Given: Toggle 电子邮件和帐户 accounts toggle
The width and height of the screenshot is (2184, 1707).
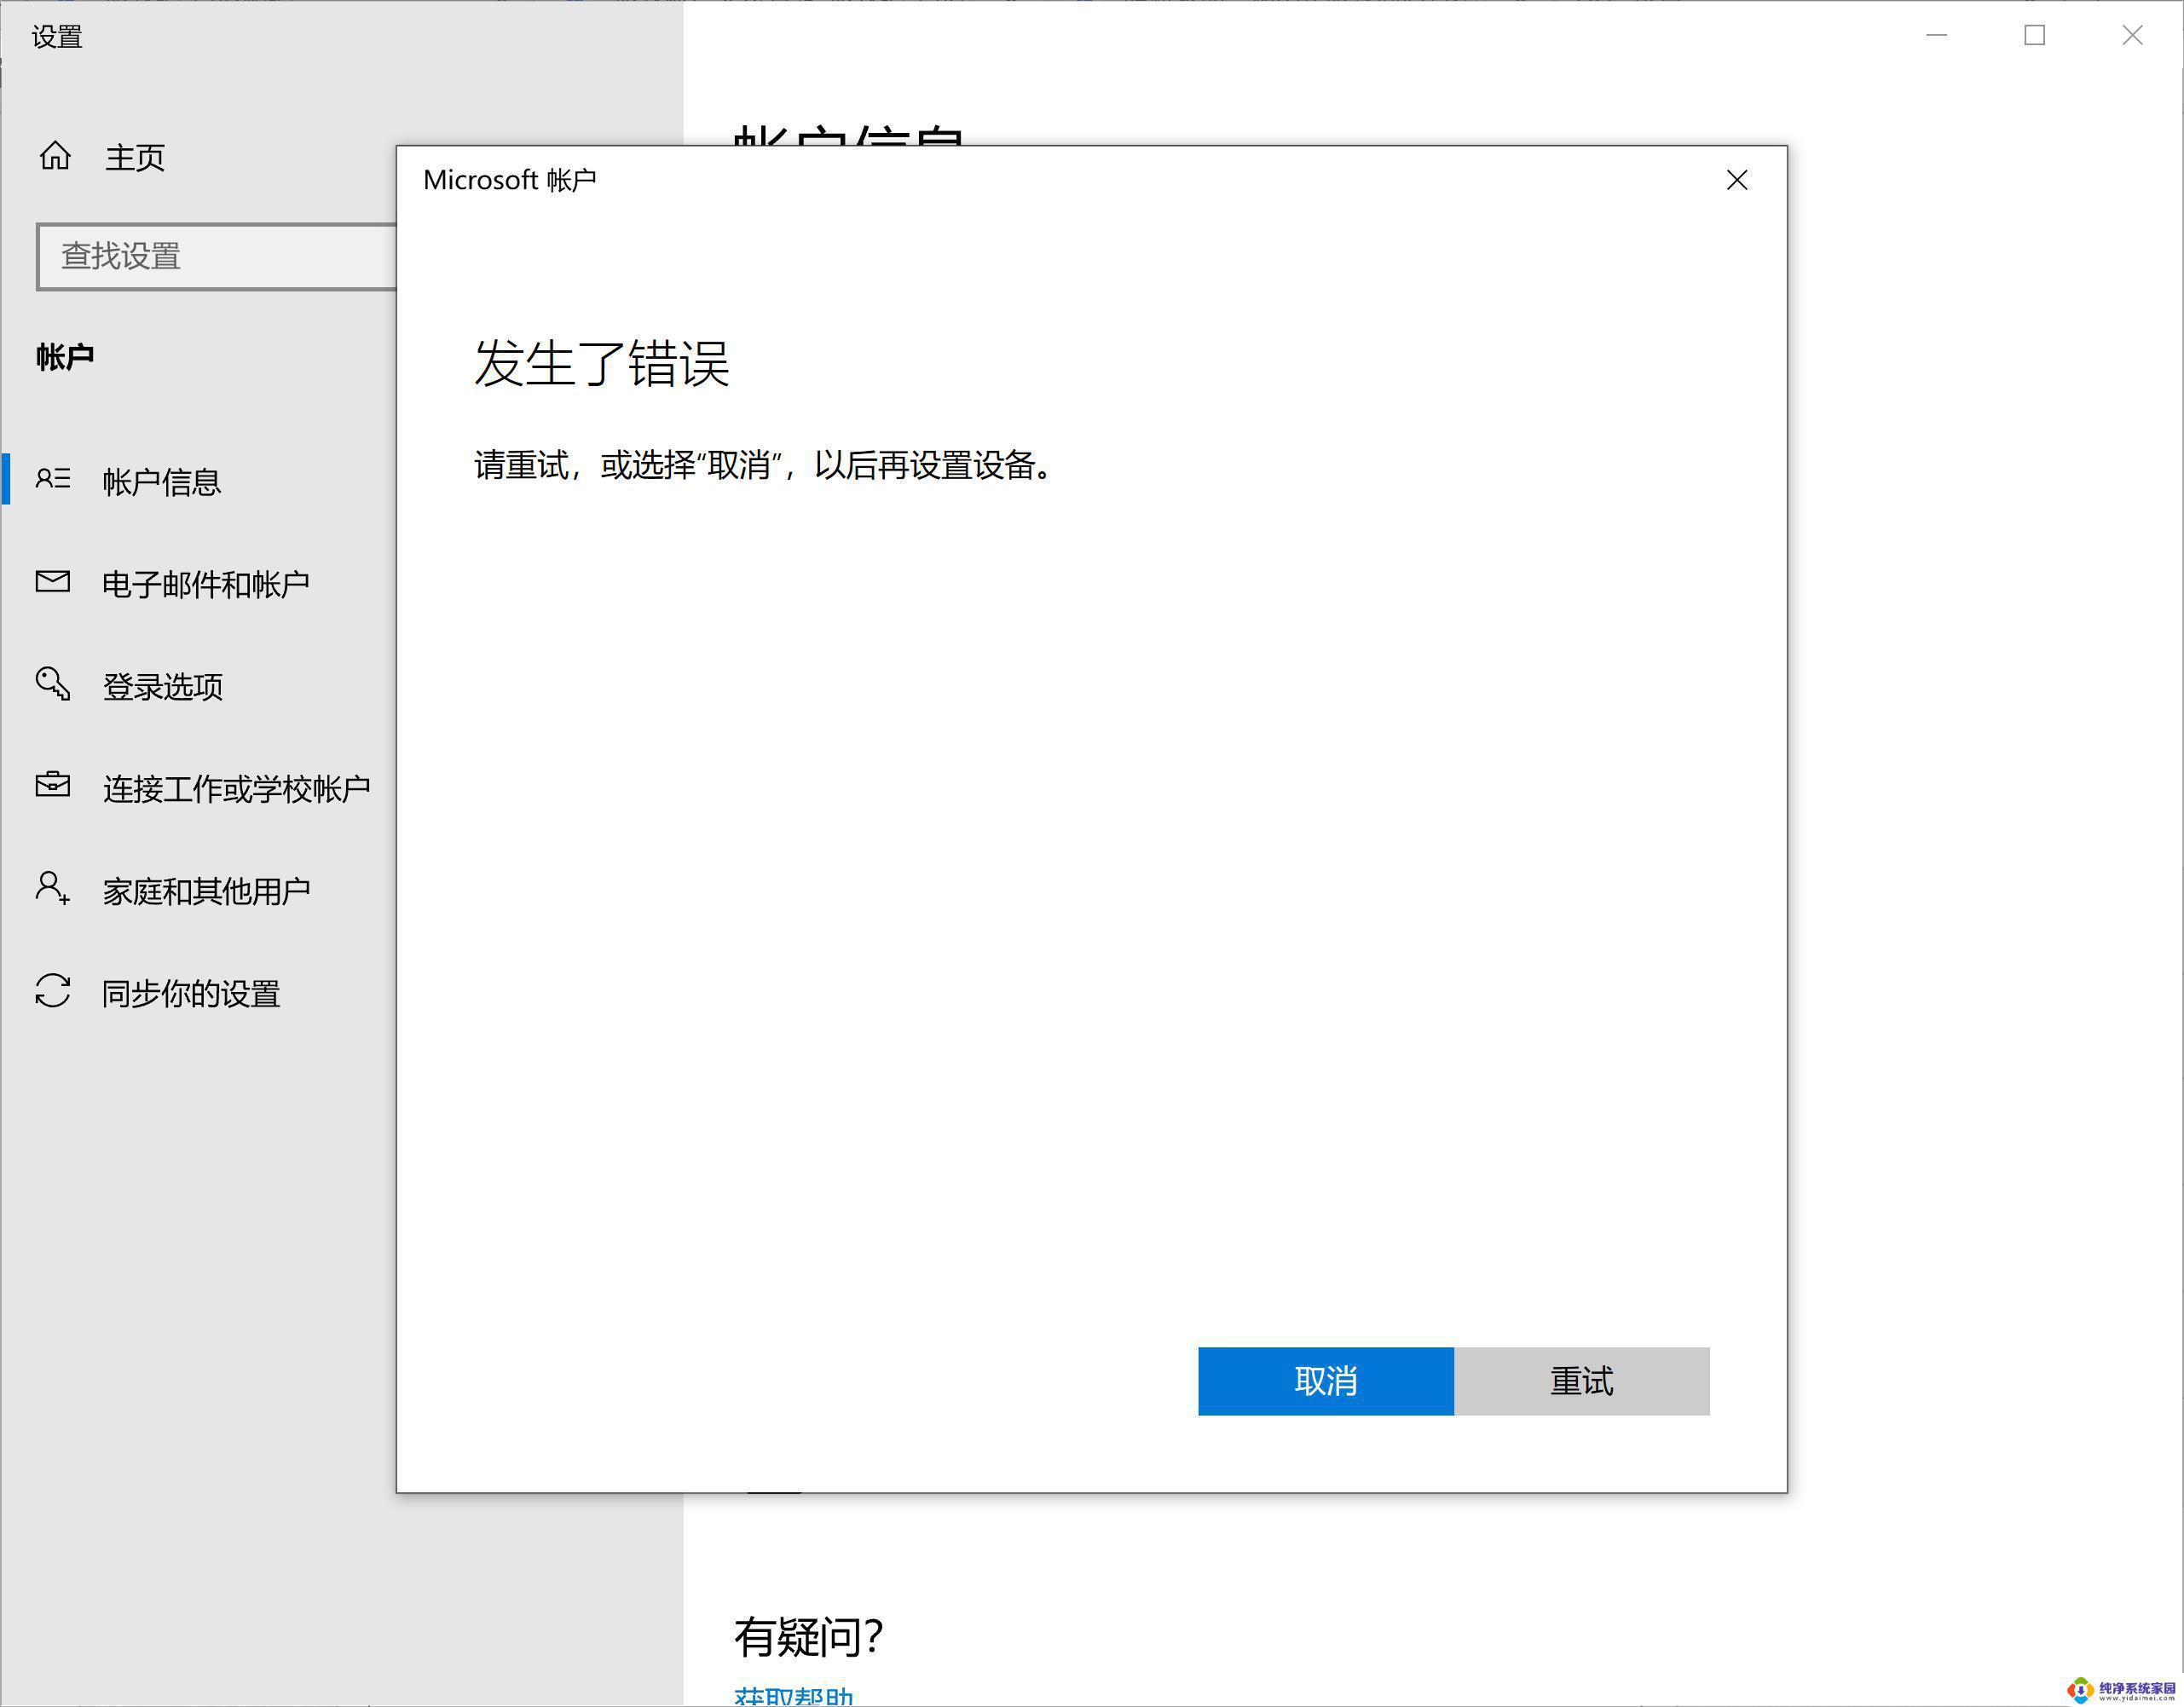Looking at the screenshot, I should pyautogui.click(x=202, y=583).
